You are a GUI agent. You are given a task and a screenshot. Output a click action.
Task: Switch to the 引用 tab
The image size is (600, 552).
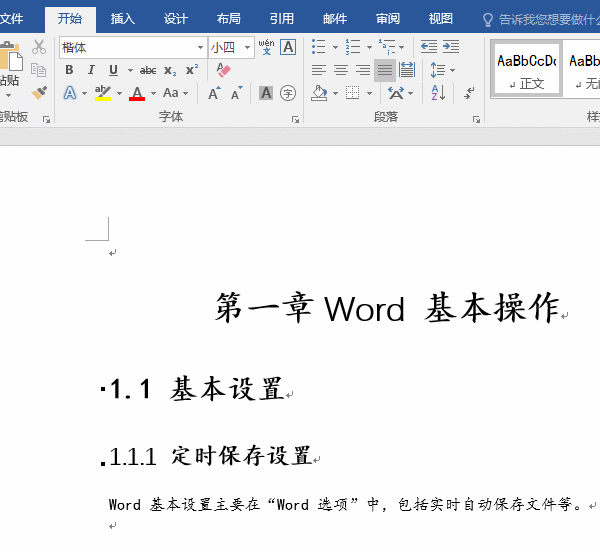[282, 19]
